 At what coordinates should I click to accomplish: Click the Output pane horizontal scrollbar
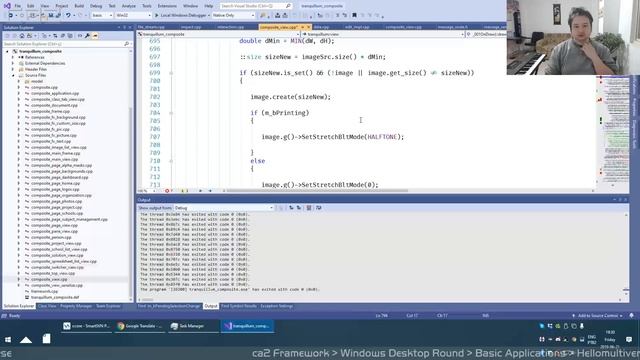pyautogui.click(x=147, y=300)
